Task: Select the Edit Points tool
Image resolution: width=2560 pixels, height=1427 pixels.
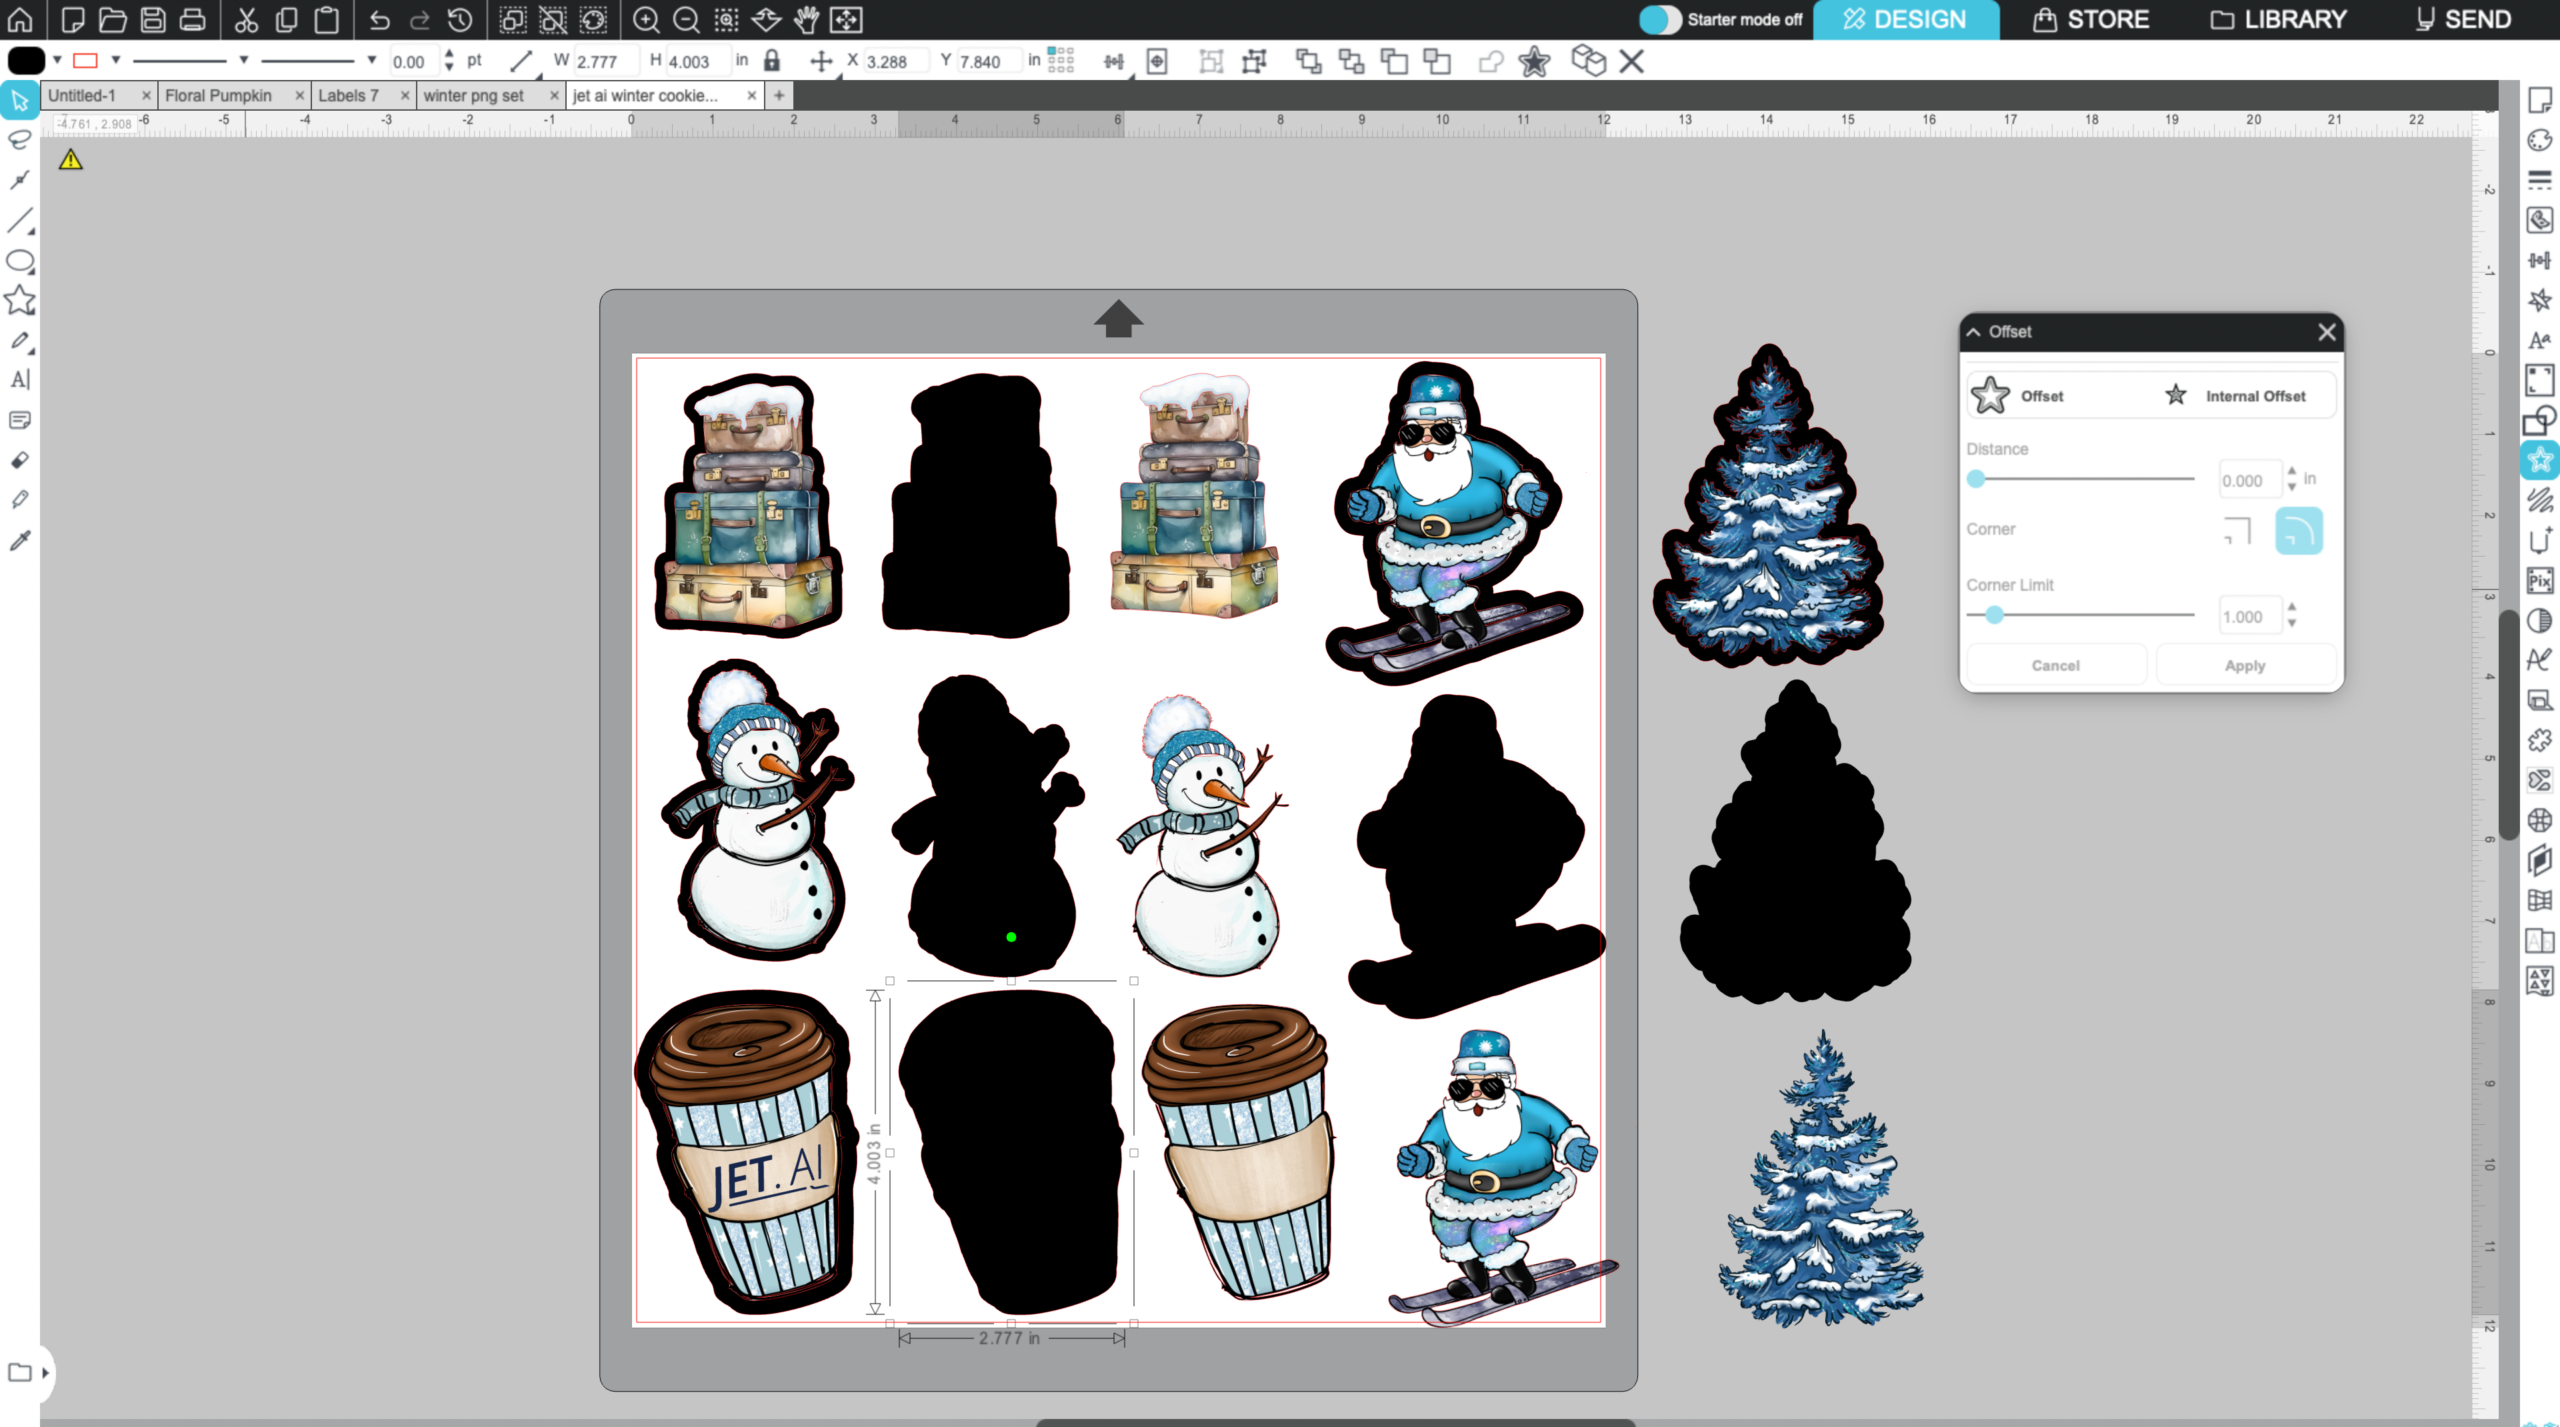Action: pyautogui.click(x=20, y=180)
